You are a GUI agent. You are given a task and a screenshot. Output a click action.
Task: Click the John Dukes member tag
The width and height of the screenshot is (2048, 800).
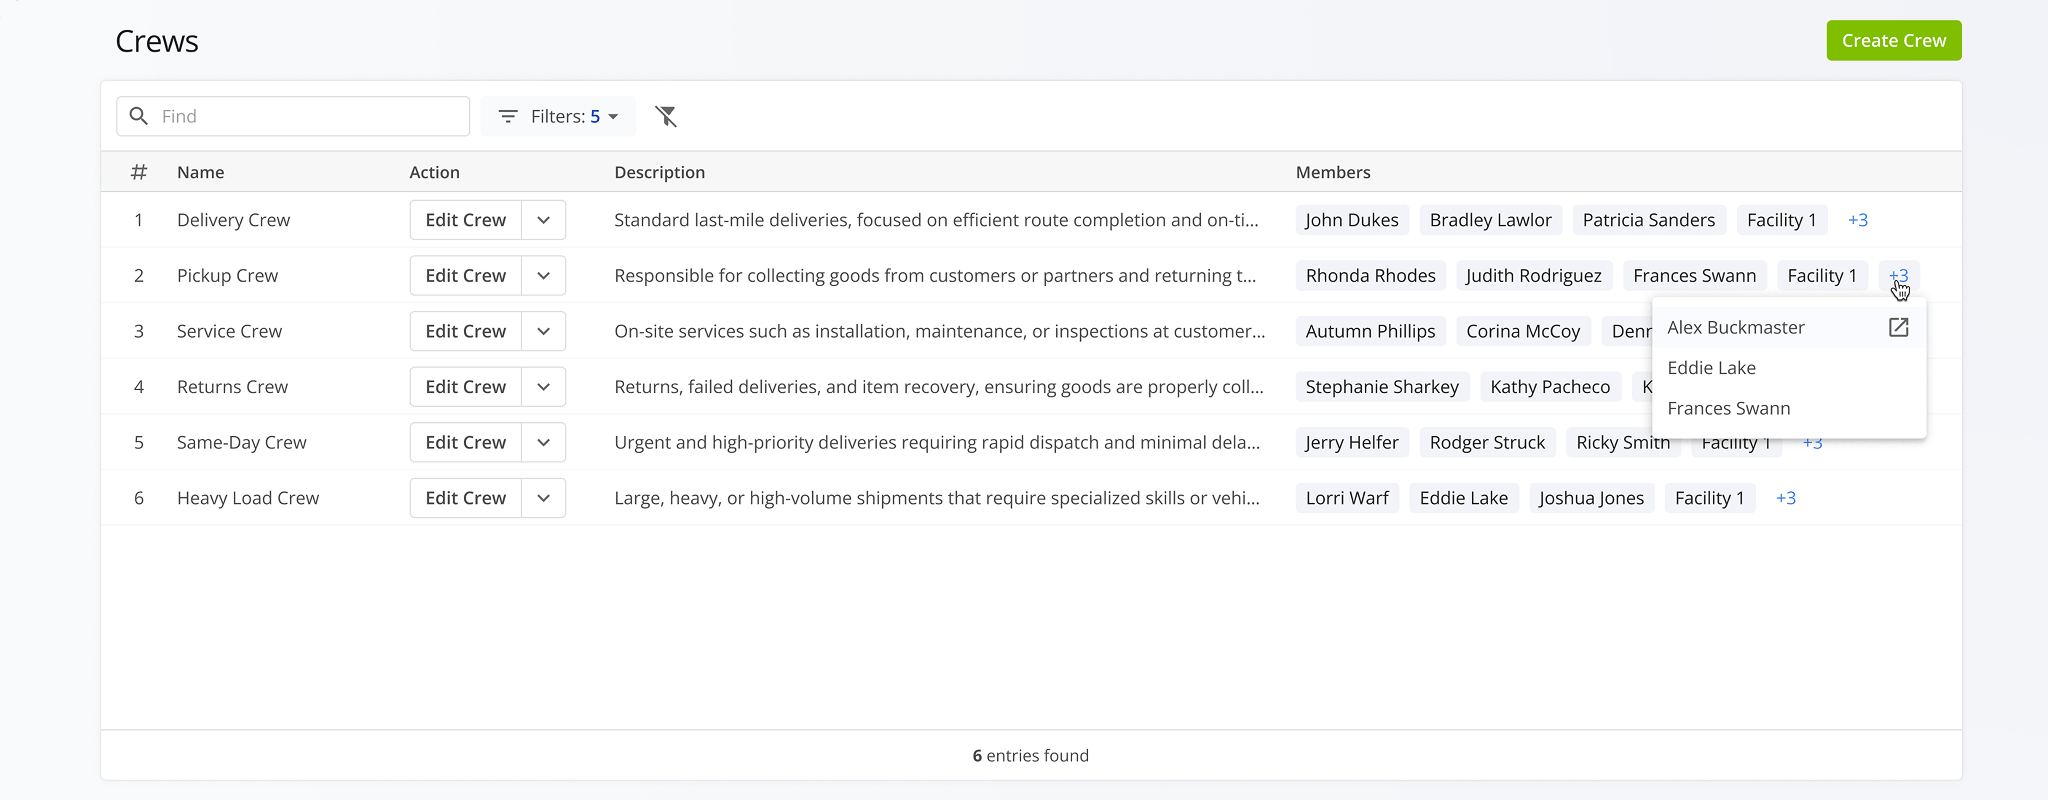tap(1351, 220)
